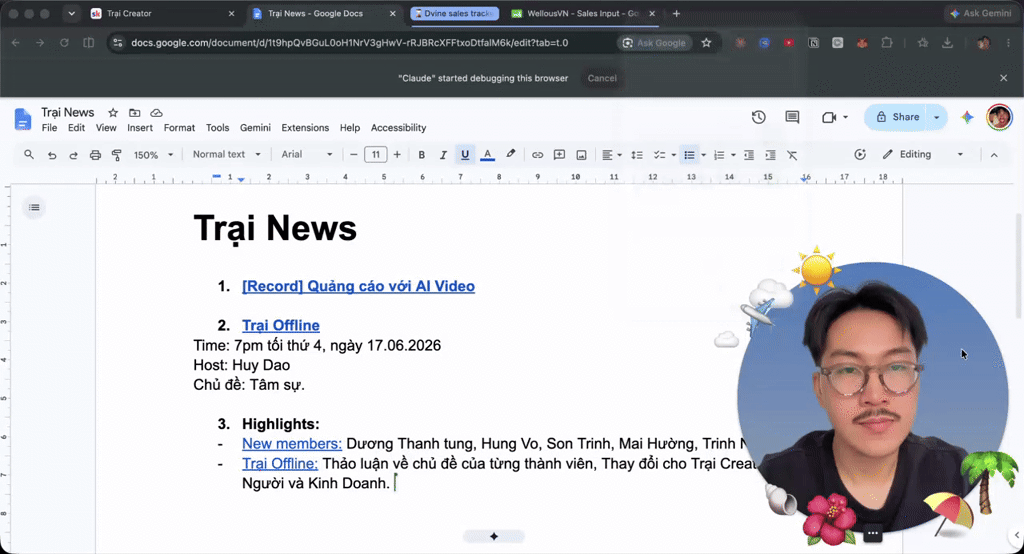
Task: Redo the last action
Action: 73,155
